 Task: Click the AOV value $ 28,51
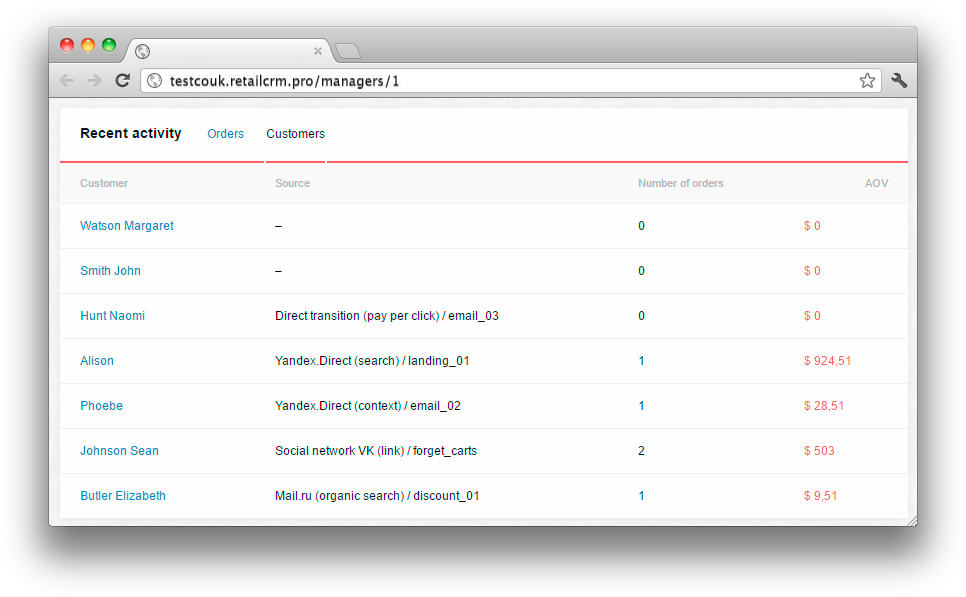[x=824, y=405]
